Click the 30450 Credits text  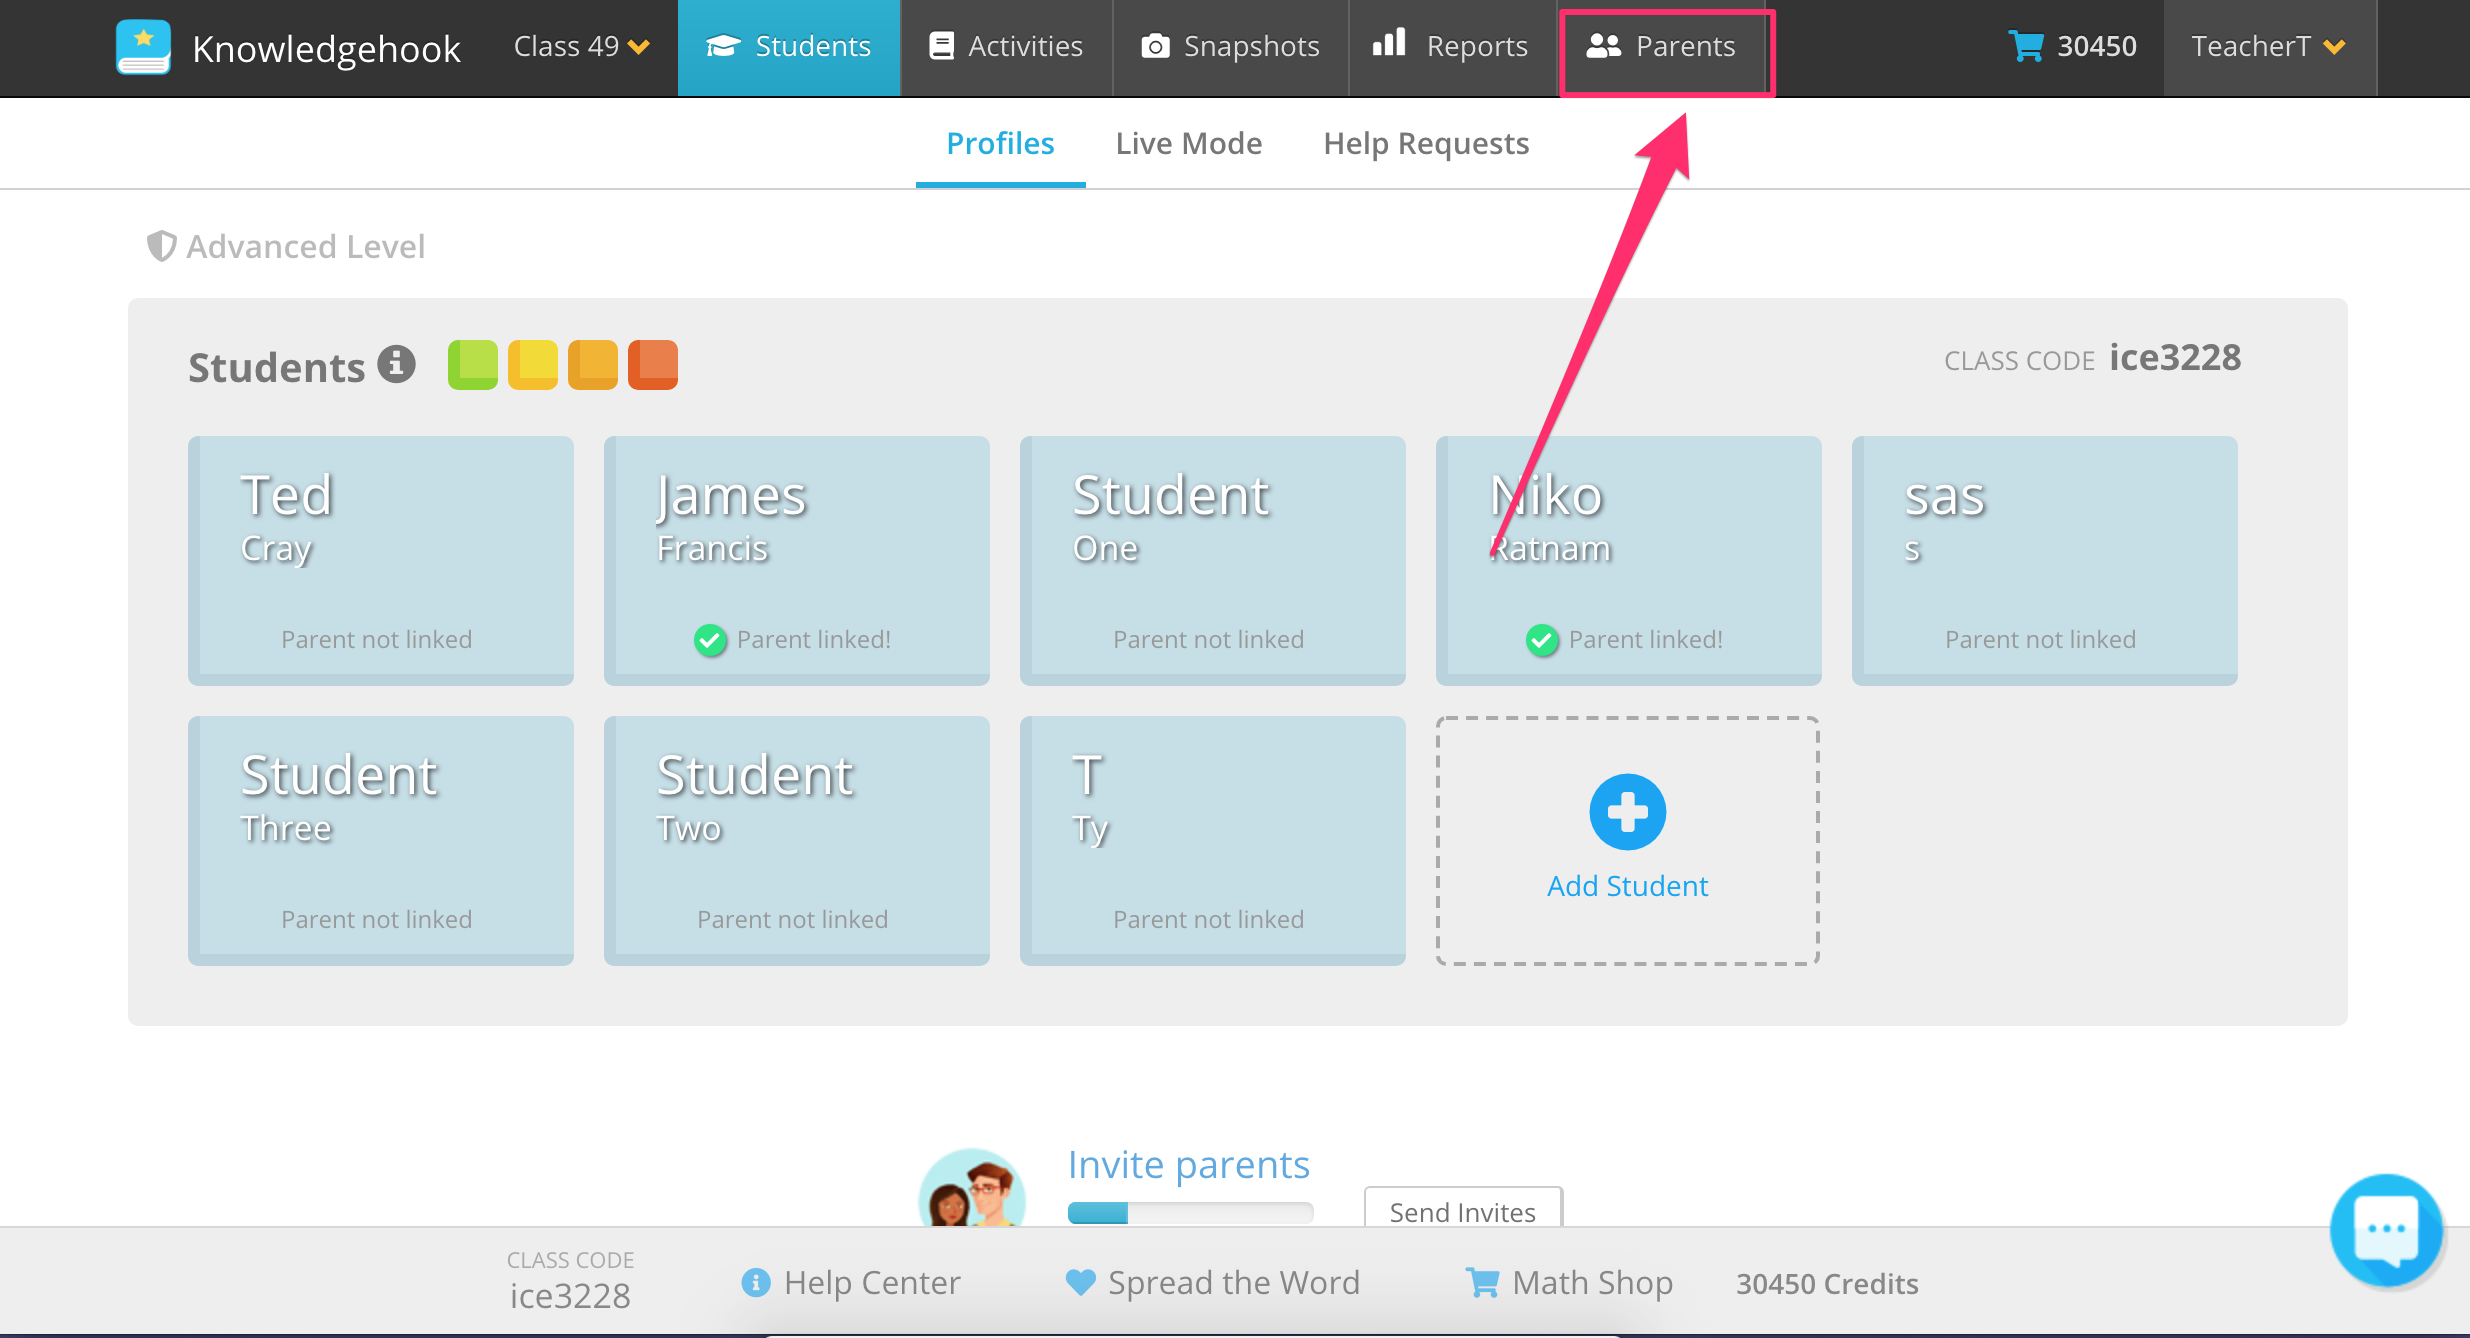[1827, 1284]
